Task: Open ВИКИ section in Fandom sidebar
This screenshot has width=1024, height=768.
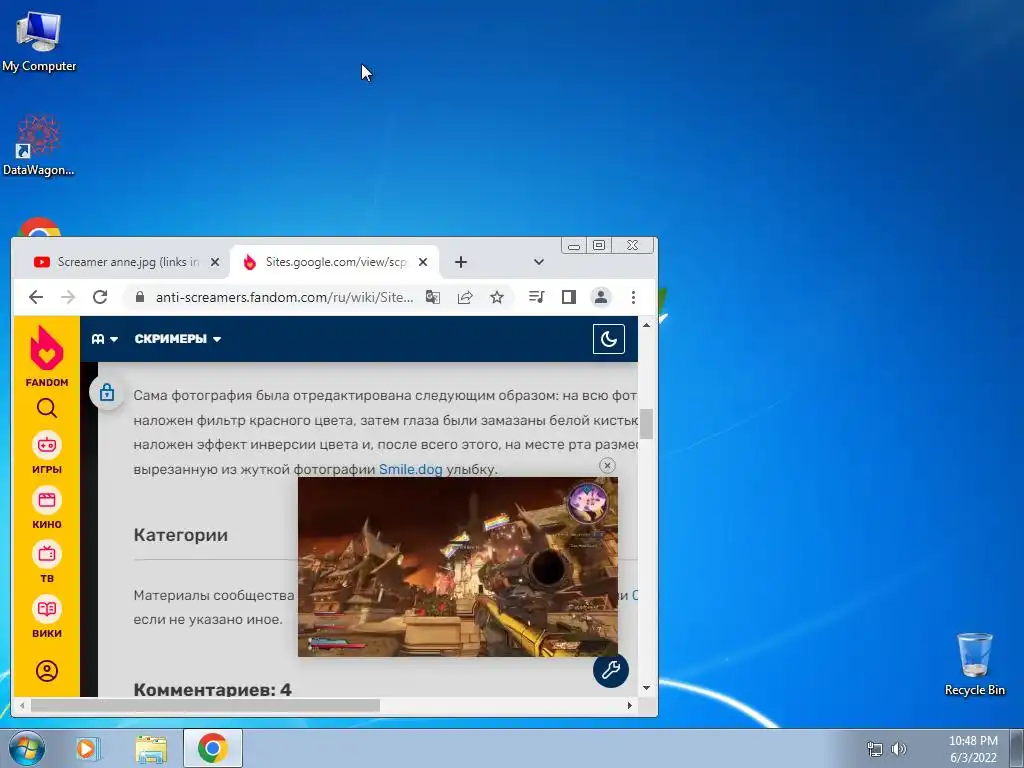Action: click(x=47, y=616)
